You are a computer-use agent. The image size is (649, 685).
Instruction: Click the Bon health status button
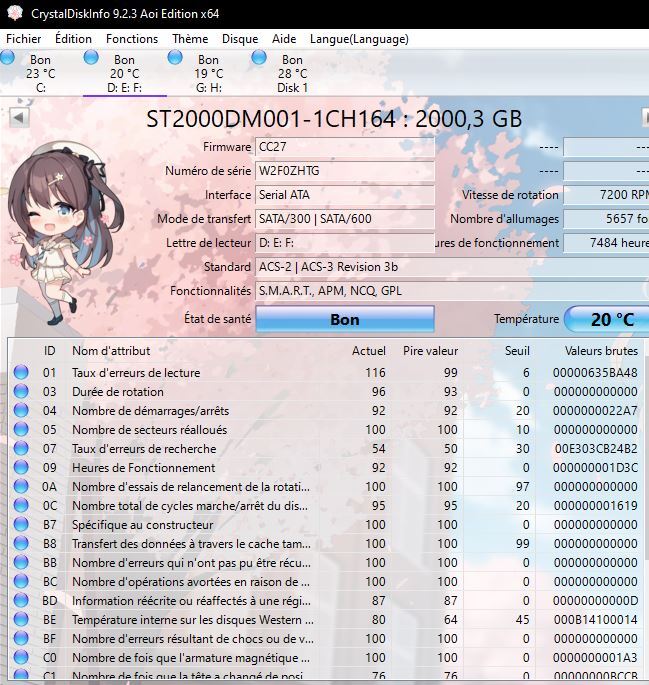point(345,319)
